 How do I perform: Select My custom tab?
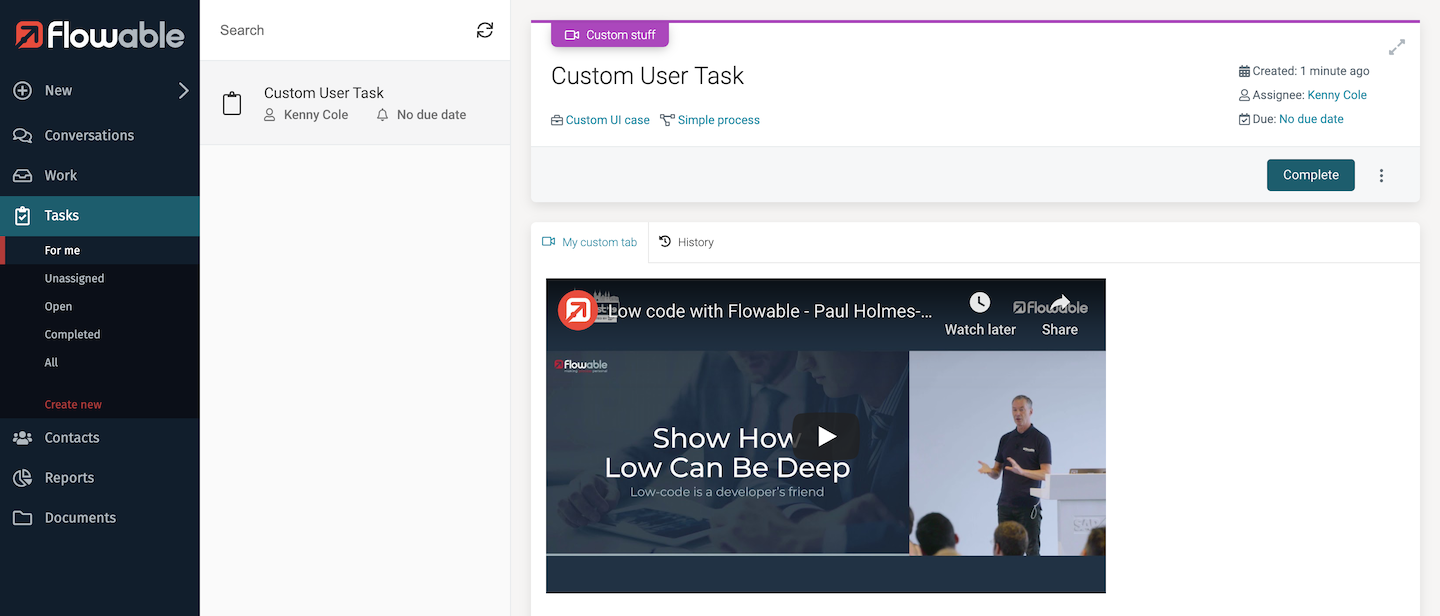click(x=590, y=242)
